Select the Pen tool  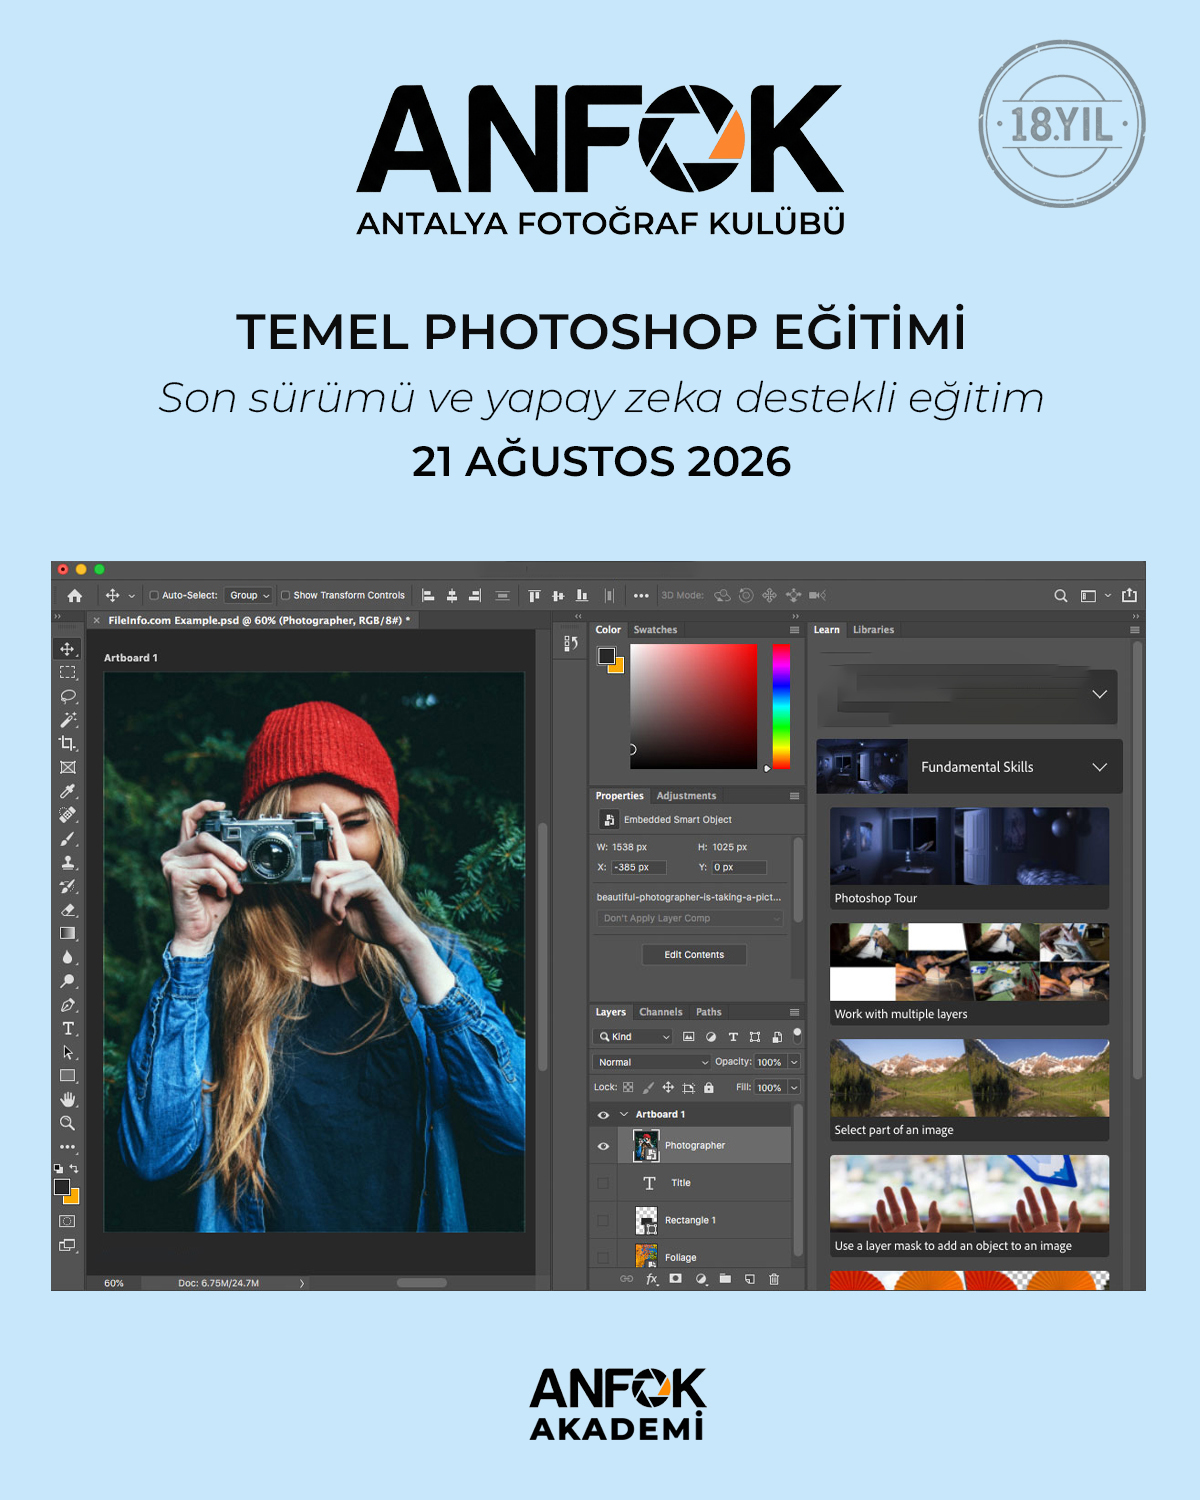(x=67, y=1005)
